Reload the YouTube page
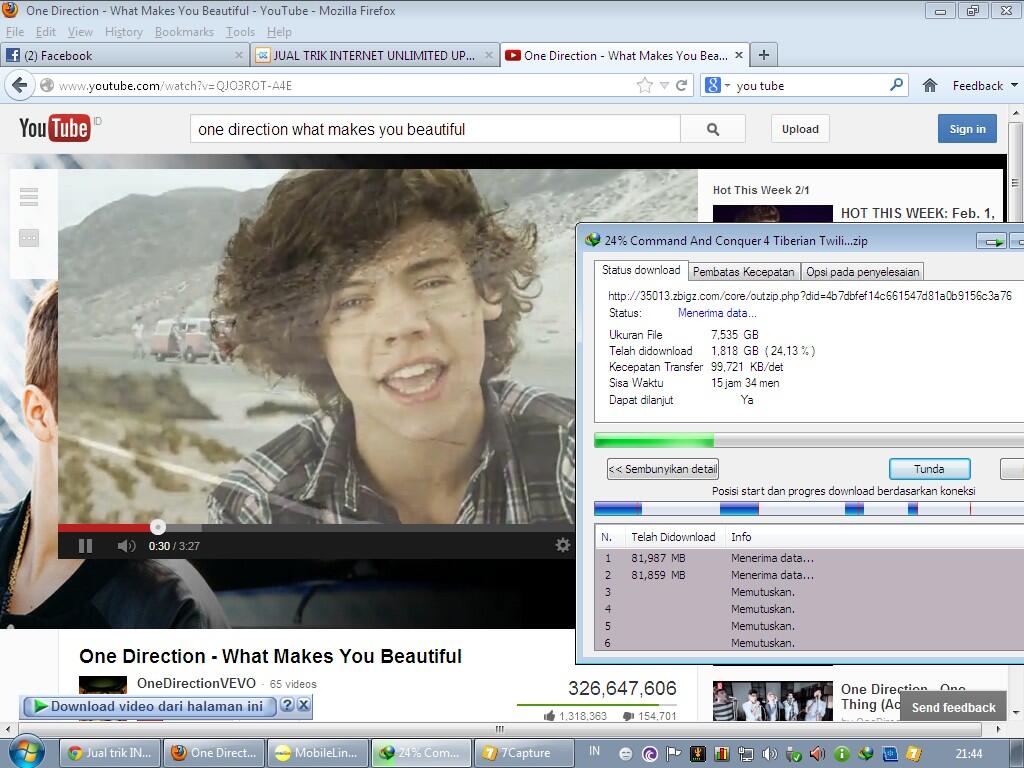This screenshot has width=1024, height=768. pyautogui.click(x=681, y=85)
